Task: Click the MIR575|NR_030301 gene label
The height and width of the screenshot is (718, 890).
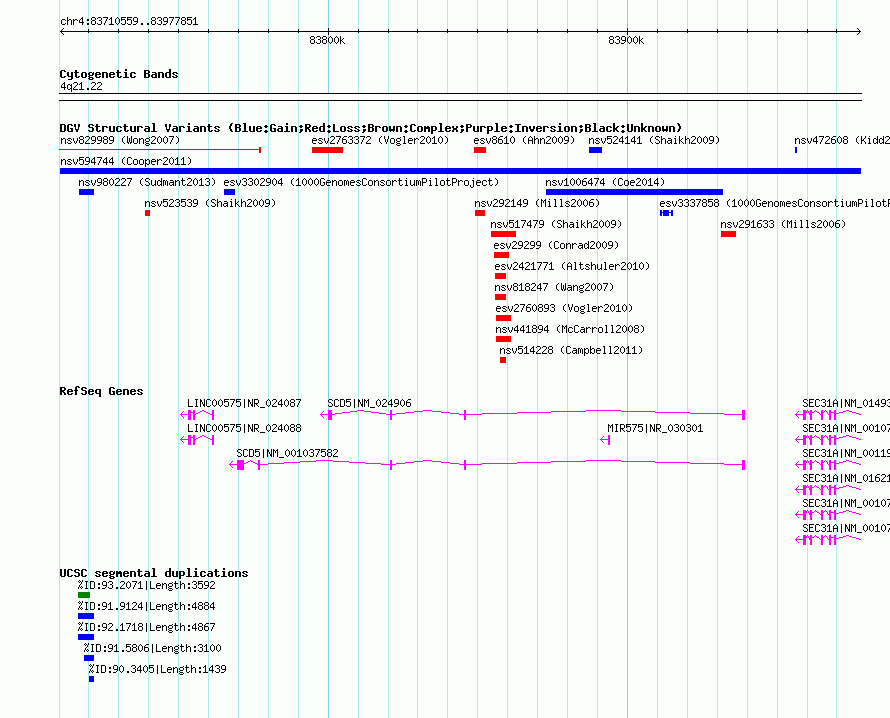Action: tap(655, 428)
